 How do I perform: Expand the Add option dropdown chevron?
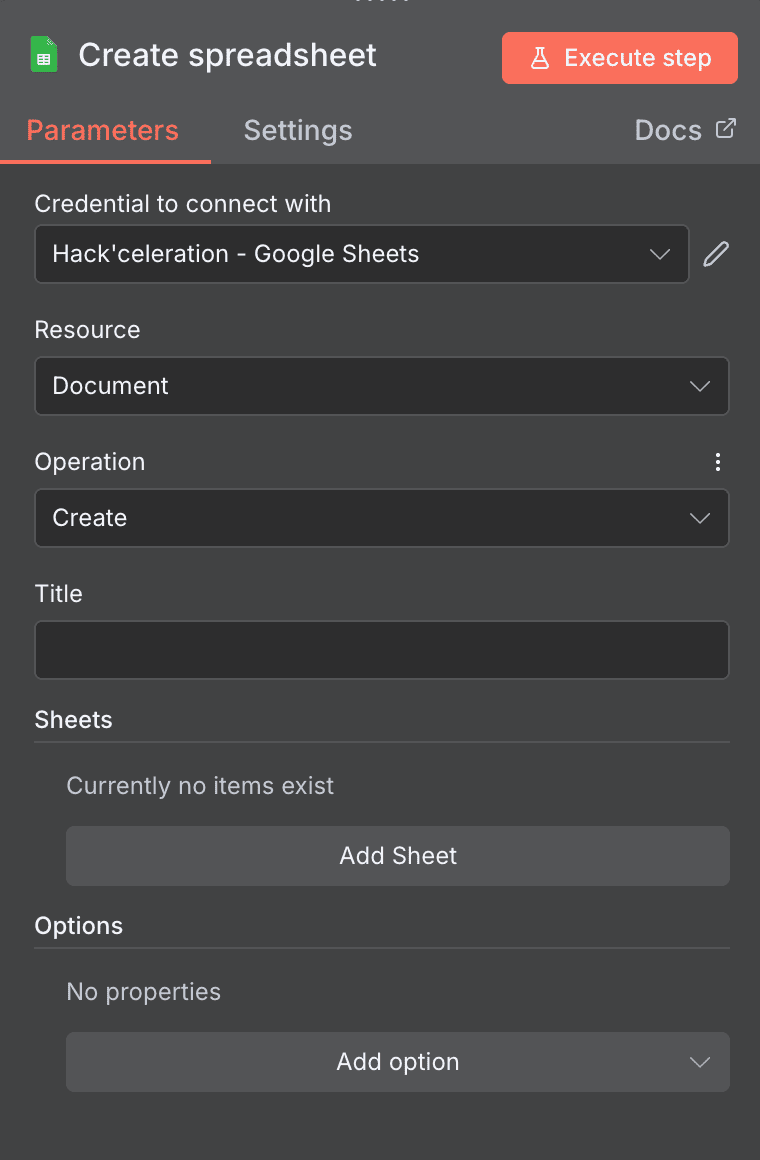[x=700, y=1062]
